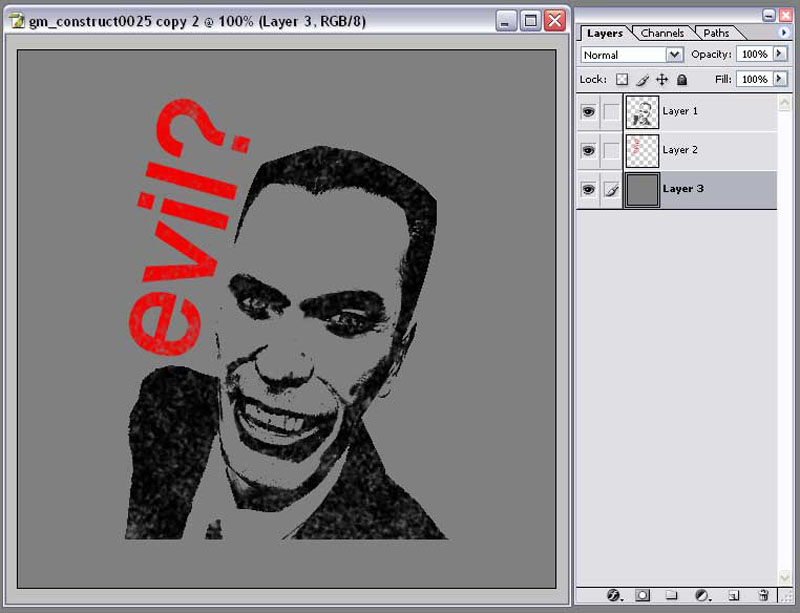The width and height of the screenshot is (800, 613).
Task: Open the blend mode dropdown set to Normal
Action: click(632, 55)
